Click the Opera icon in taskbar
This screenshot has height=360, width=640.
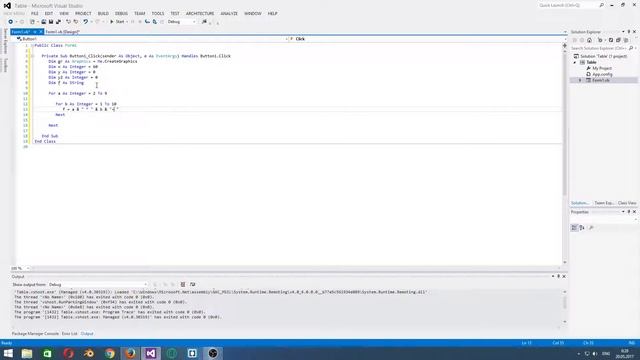[68, 353]
